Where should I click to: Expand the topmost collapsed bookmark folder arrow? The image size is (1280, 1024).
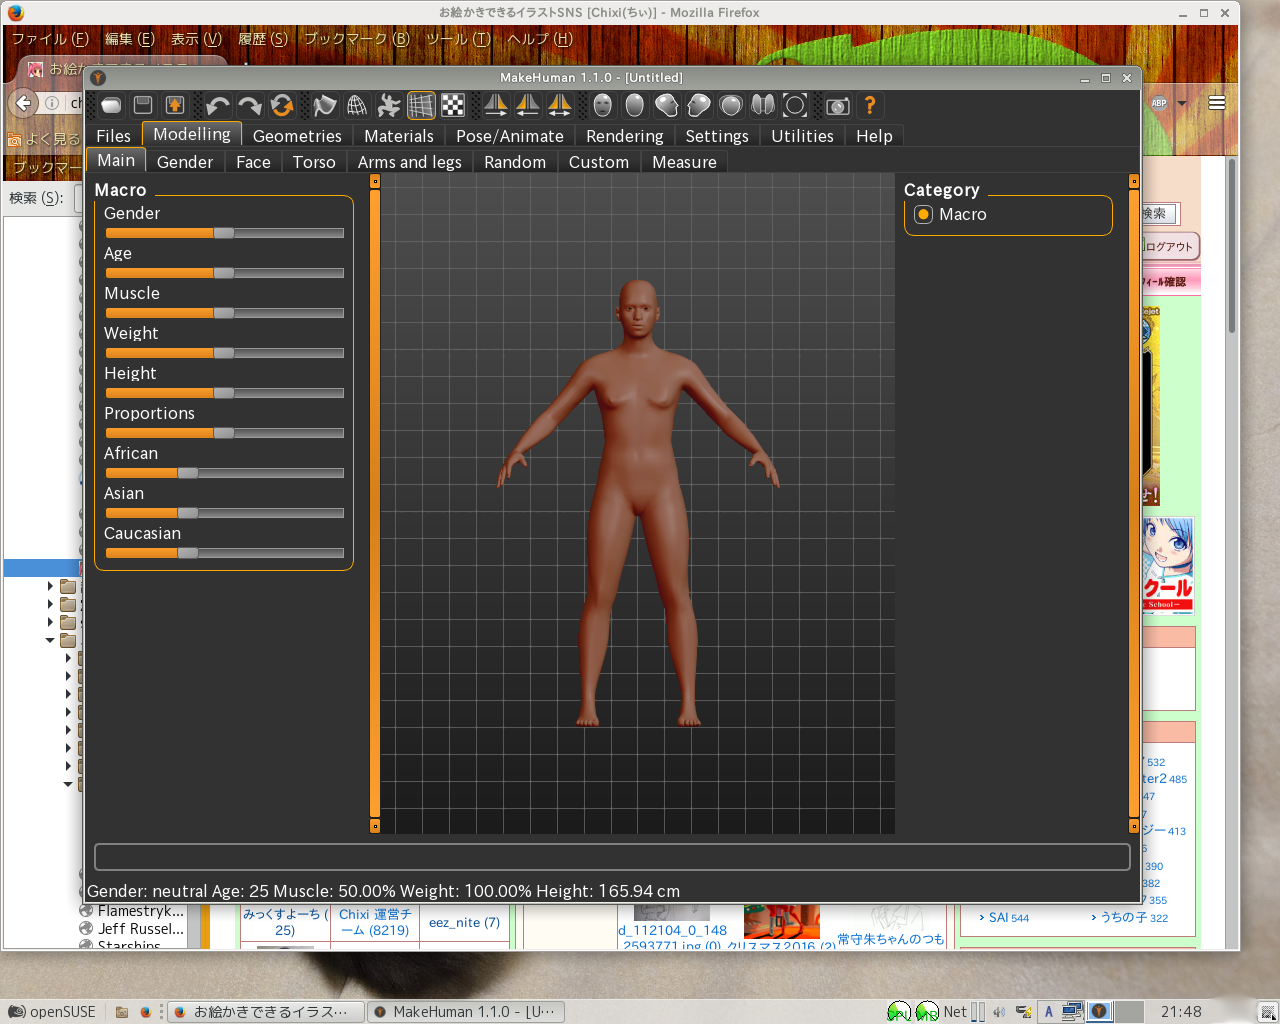50,586
